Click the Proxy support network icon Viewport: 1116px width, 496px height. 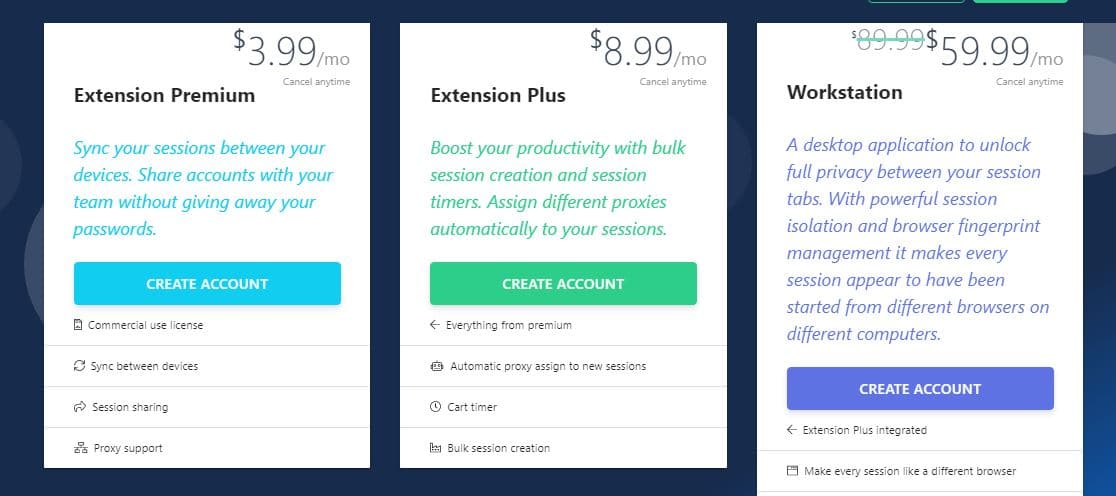(x=80, y=448)
